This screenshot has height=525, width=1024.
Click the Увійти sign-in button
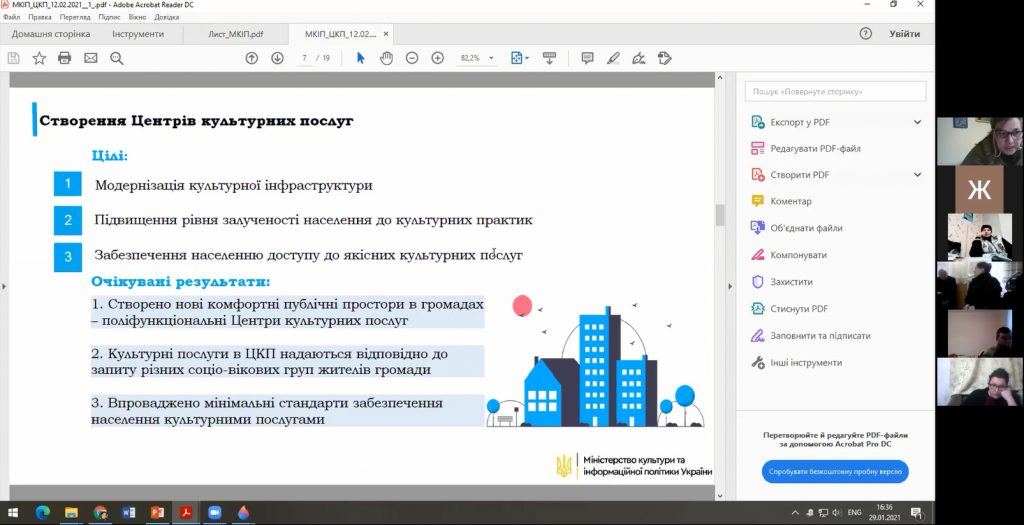pyautogui.click(x=904, y=34)
